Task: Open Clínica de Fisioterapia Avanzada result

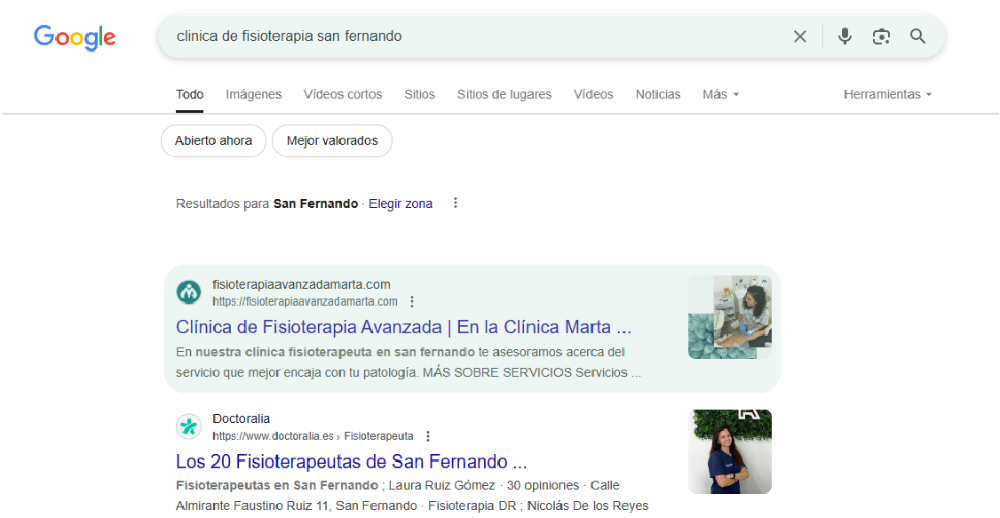Action: click(403, 327)
